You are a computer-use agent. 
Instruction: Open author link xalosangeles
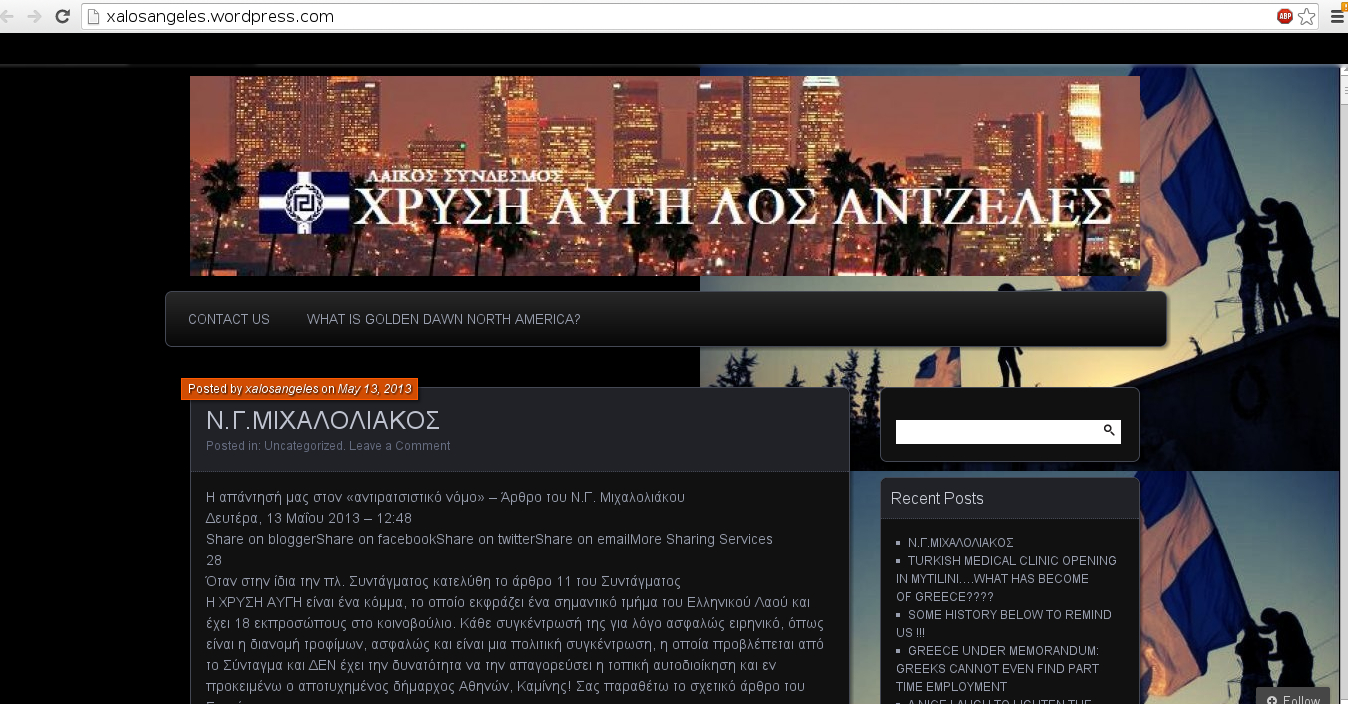coord(282,389)
